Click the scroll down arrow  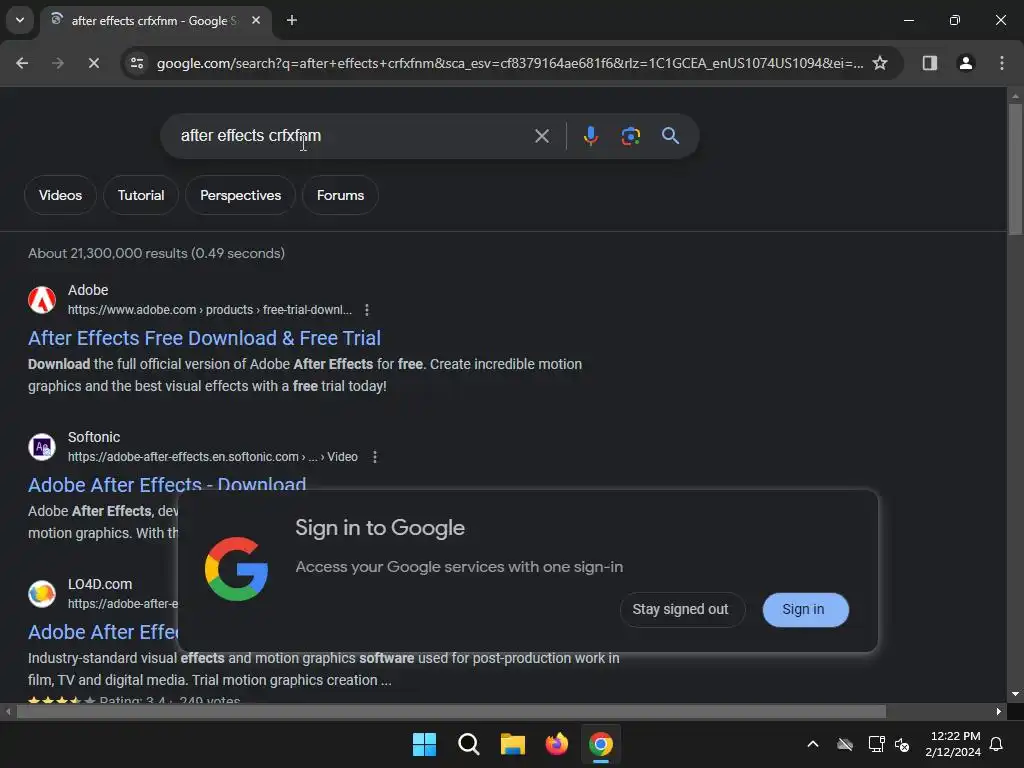point(1015,694)
